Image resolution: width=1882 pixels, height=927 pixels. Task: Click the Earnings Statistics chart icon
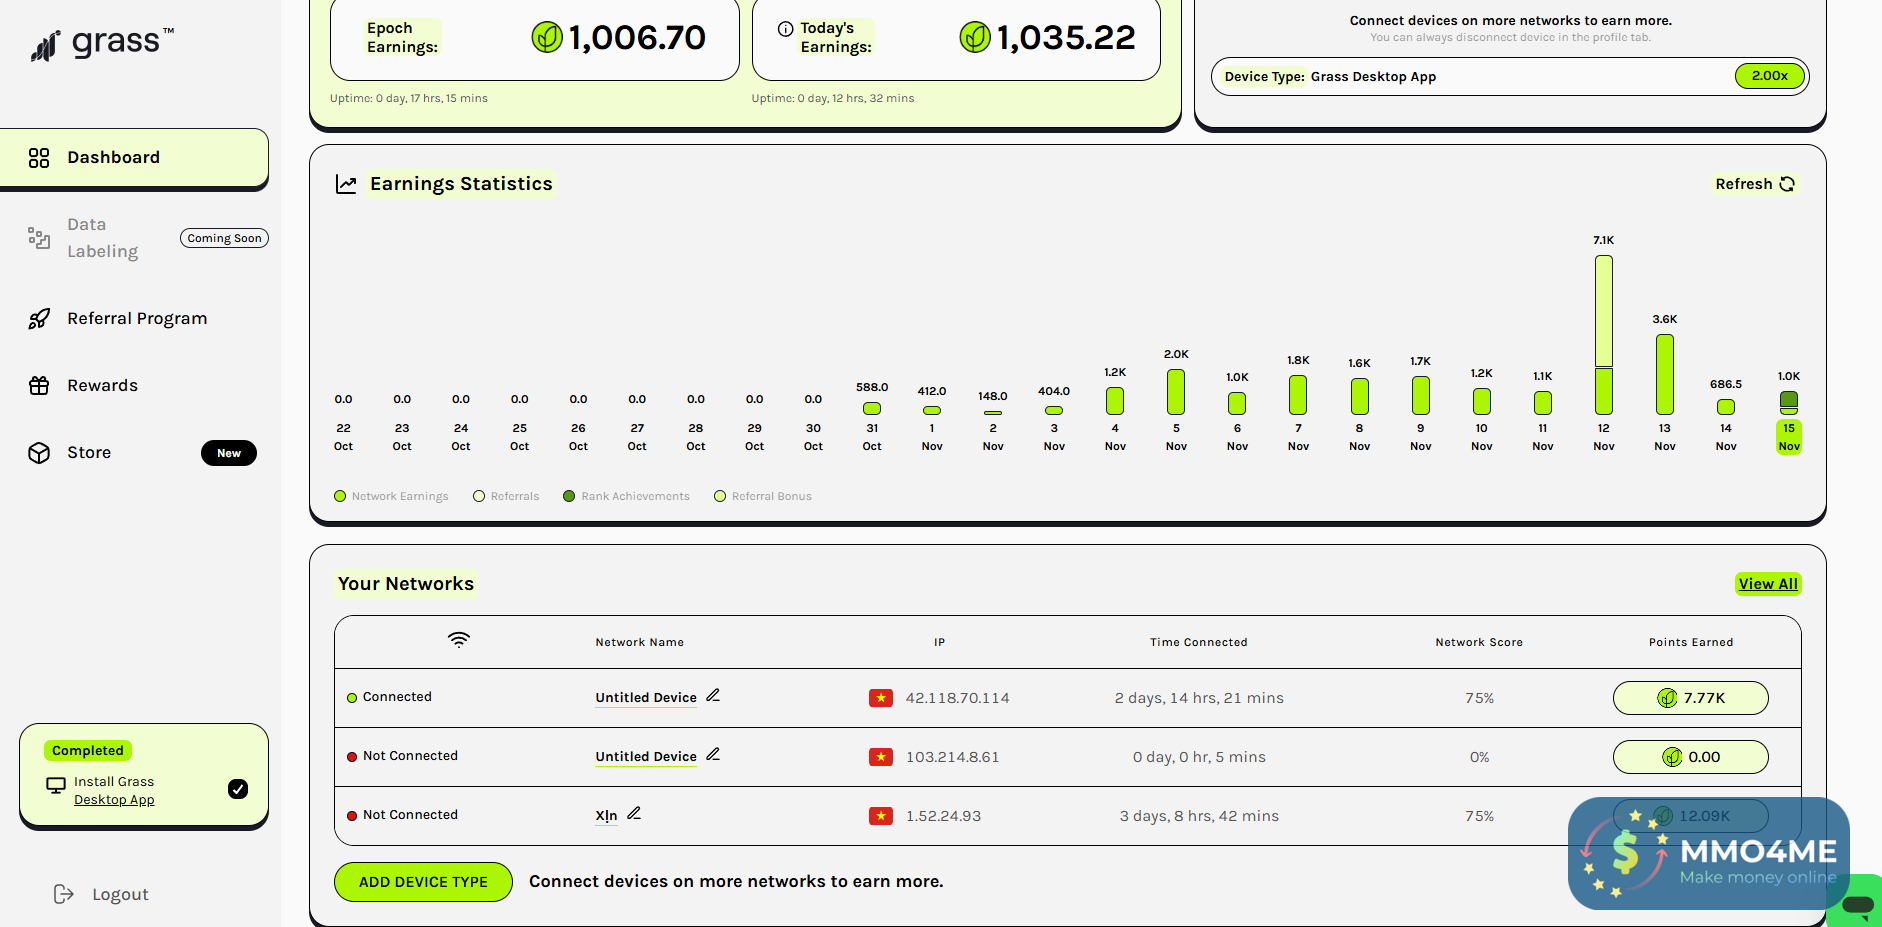346,184
